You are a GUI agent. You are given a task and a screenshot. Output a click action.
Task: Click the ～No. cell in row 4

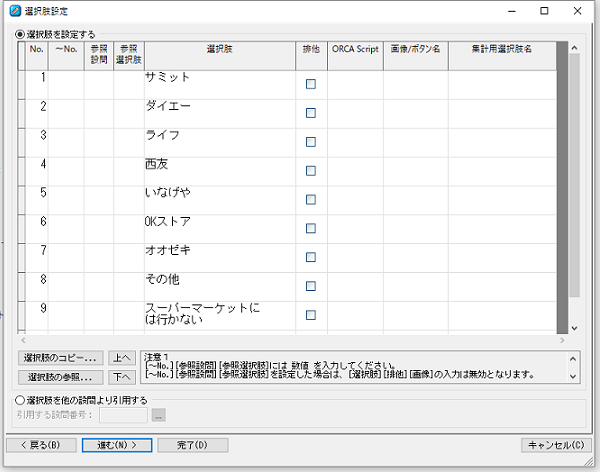tap(66, 171)
